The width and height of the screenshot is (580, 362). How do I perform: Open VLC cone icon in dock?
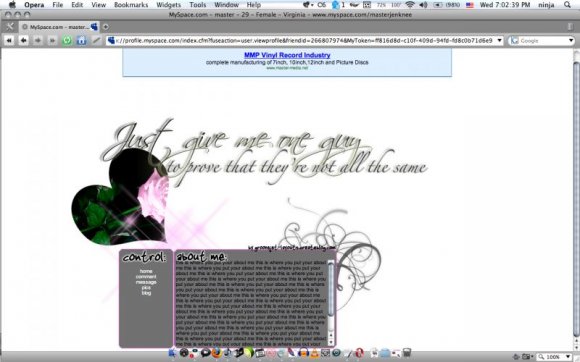tap(314, 353)
